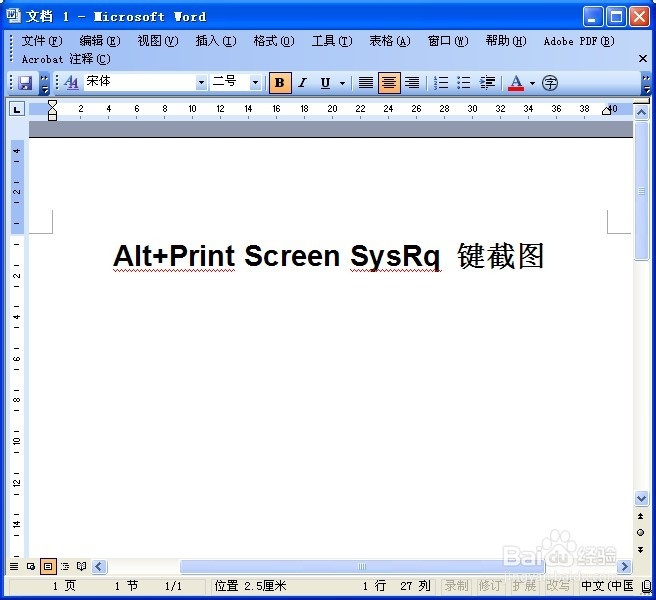Click the 位置 2.5厘米 status bar entry
656x600 pixels.
click(251, 586)
